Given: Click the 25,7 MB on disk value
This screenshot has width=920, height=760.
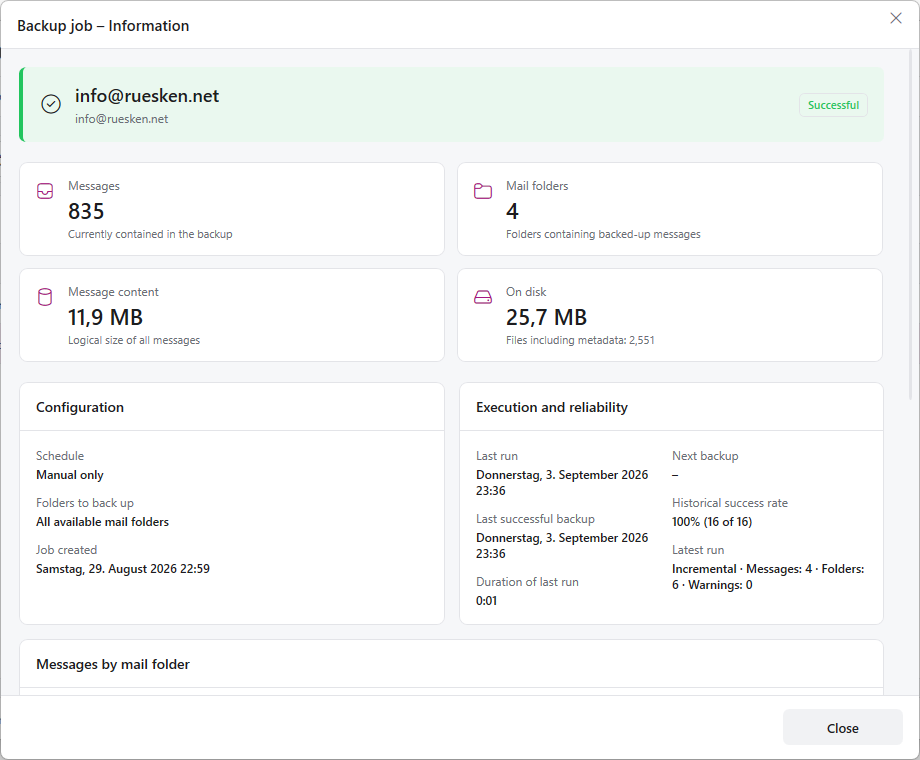Looking at the screenshot, I should point(546,317).
